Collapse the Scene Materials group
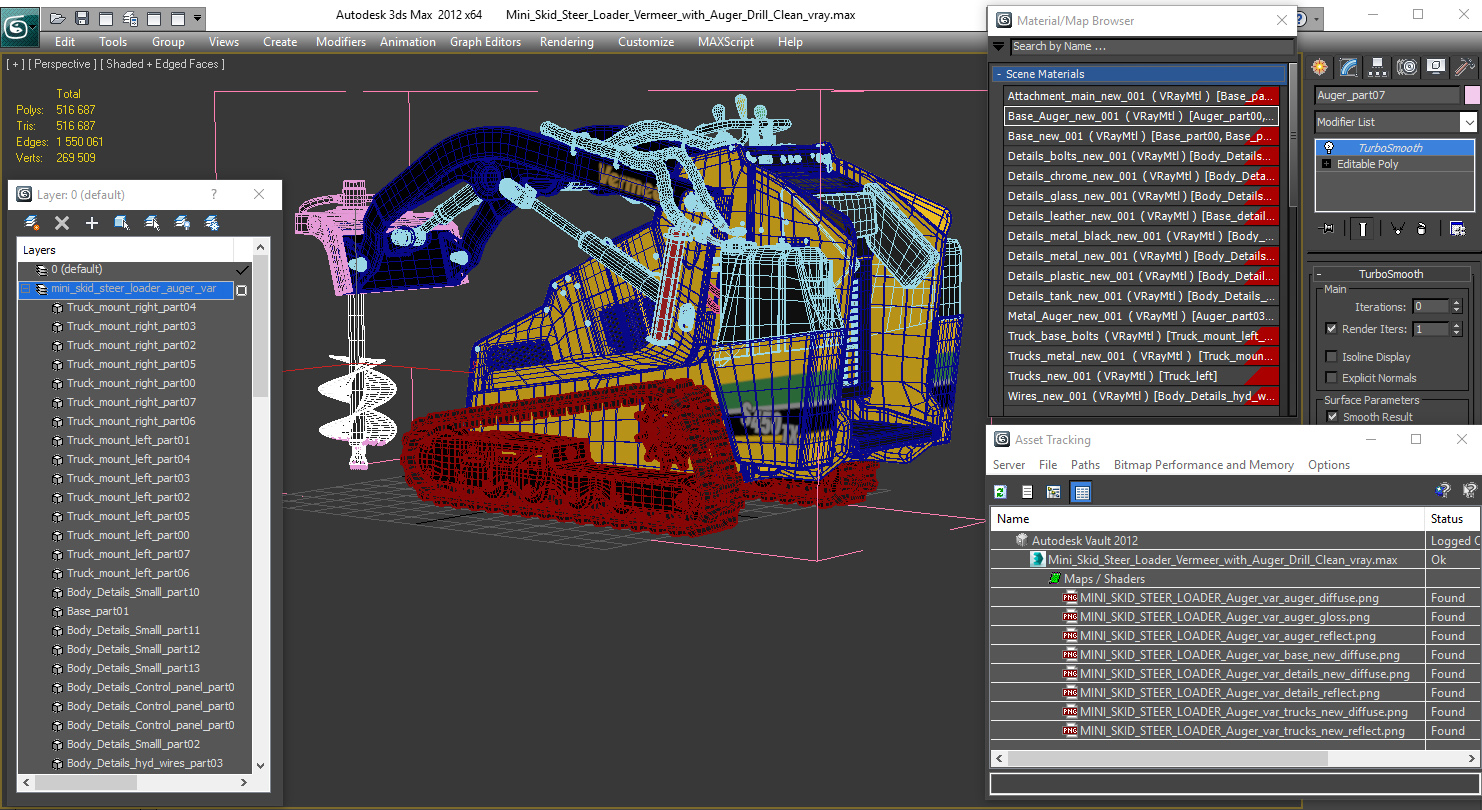This screenshot has height=810, width=1482. tap(998, 74)
